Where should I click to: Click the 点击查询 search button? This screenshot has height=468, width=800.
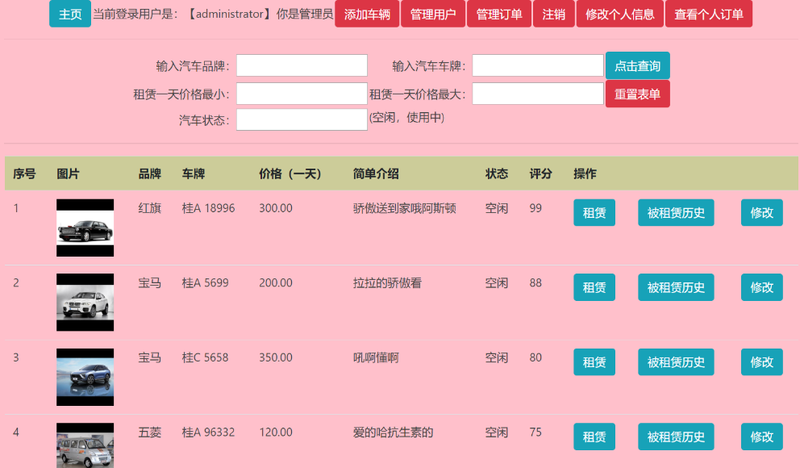click(x=637, y=65)
